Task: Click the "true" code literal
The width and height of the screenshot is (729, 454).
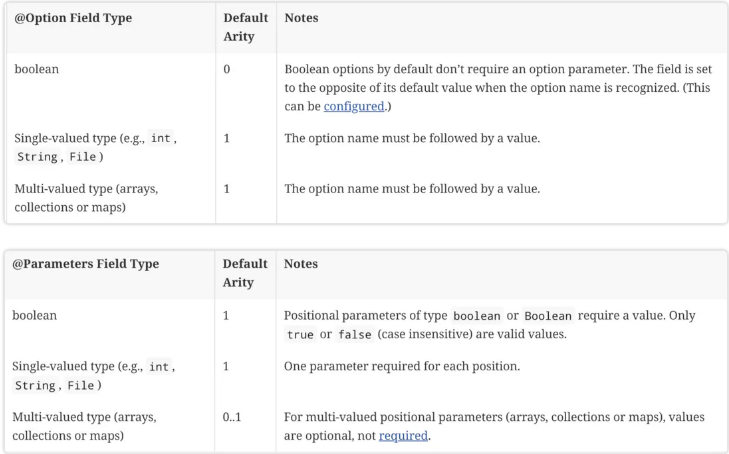Action: tap(300, 335)
